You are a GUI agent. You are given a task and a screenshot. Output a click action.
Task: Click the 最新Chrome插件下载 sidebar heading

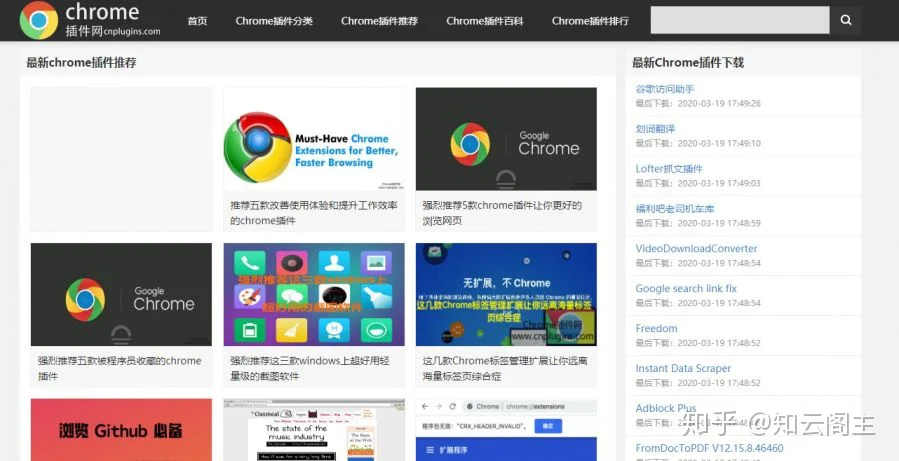coord(688,62)
